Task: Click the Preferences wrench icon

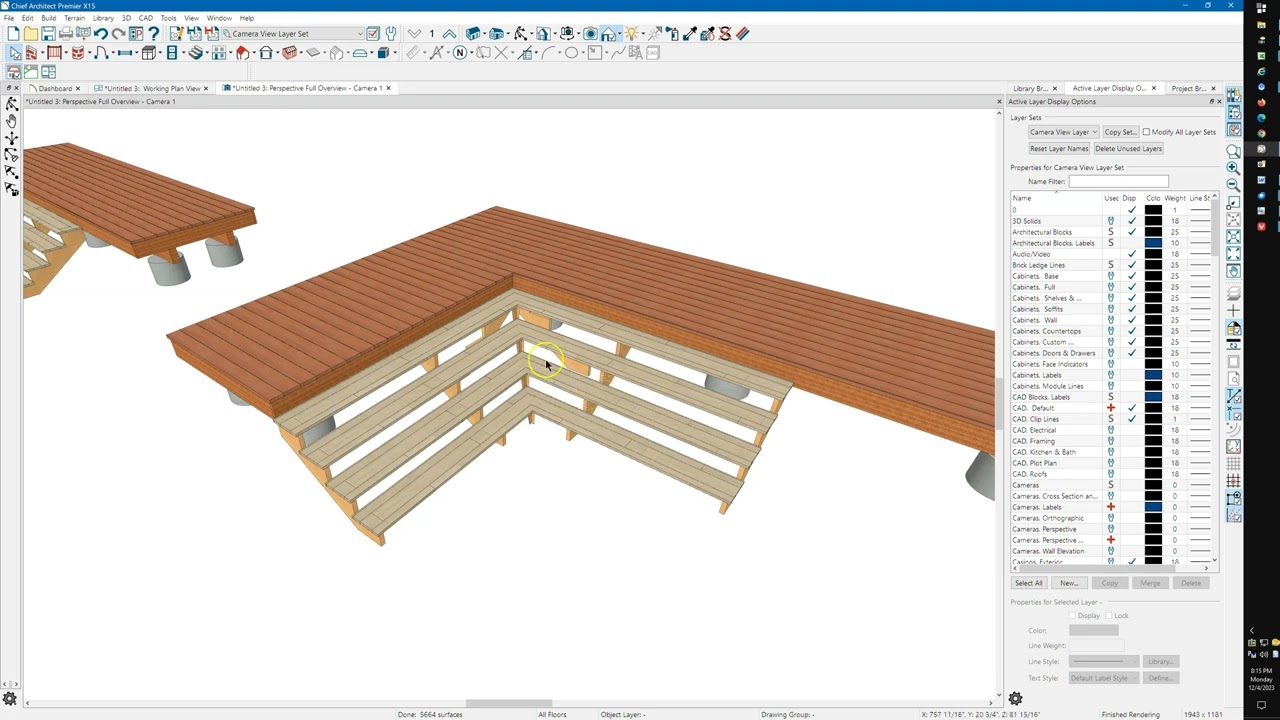Action: (x=390, y=33)
